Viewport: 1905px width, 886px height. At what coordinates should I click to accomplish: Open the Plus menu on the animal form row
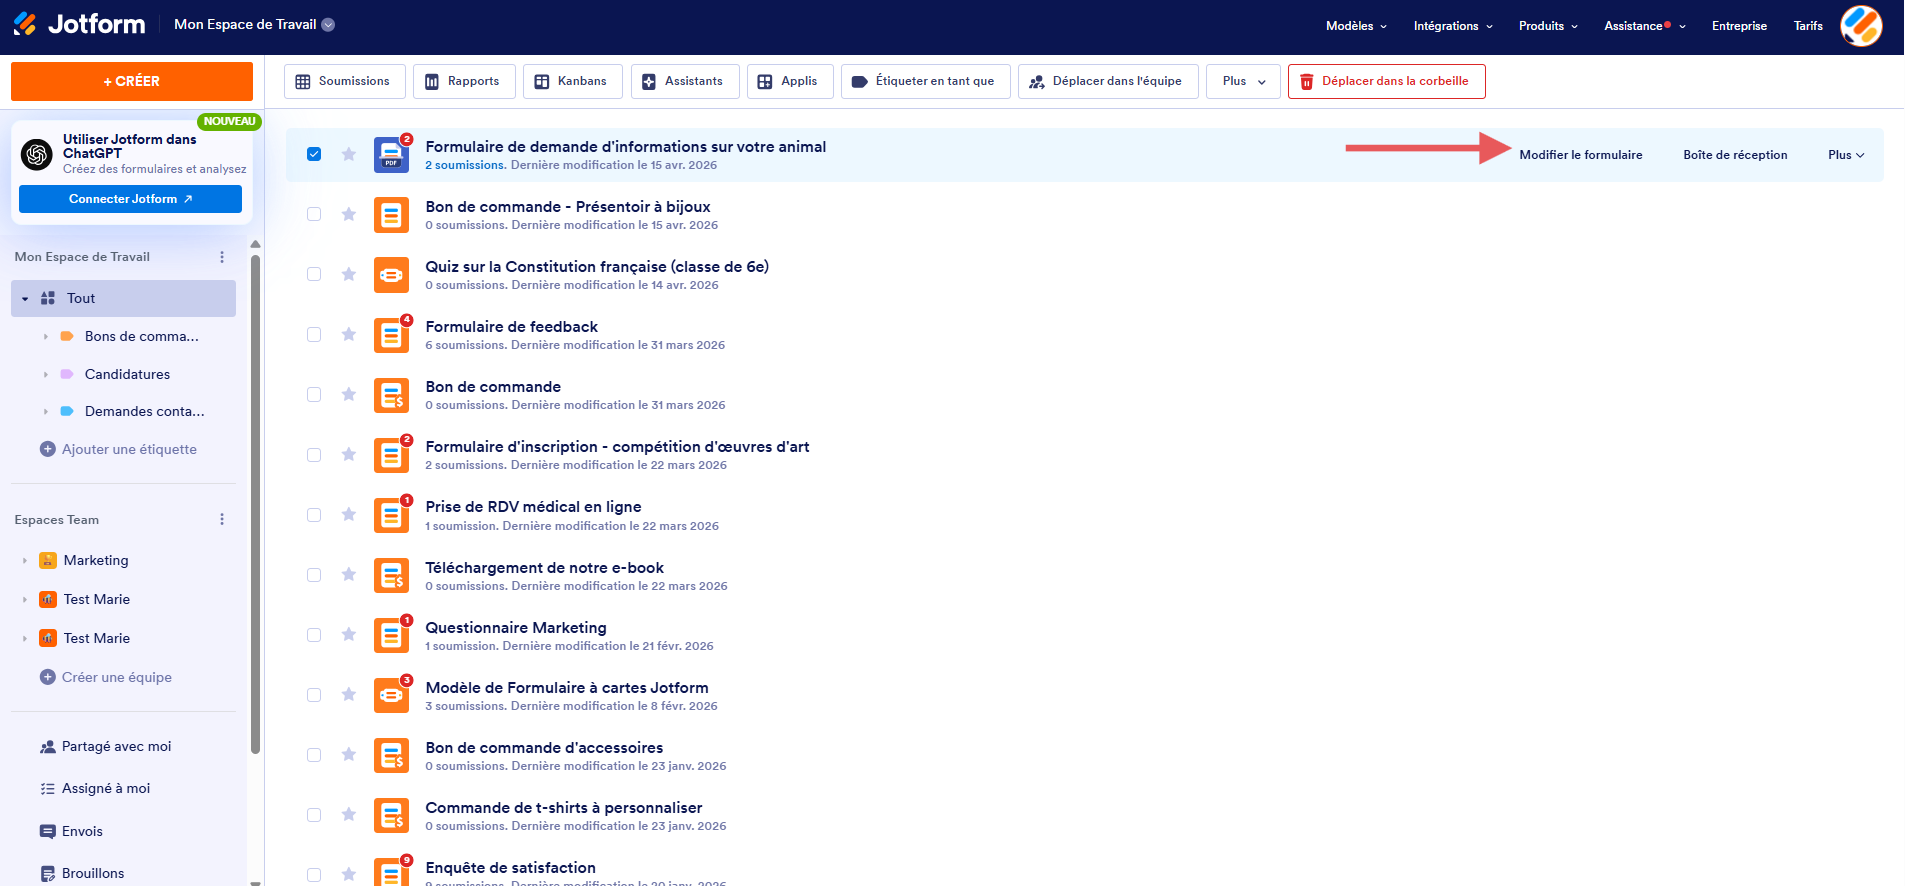click(x=1846, y=155)
